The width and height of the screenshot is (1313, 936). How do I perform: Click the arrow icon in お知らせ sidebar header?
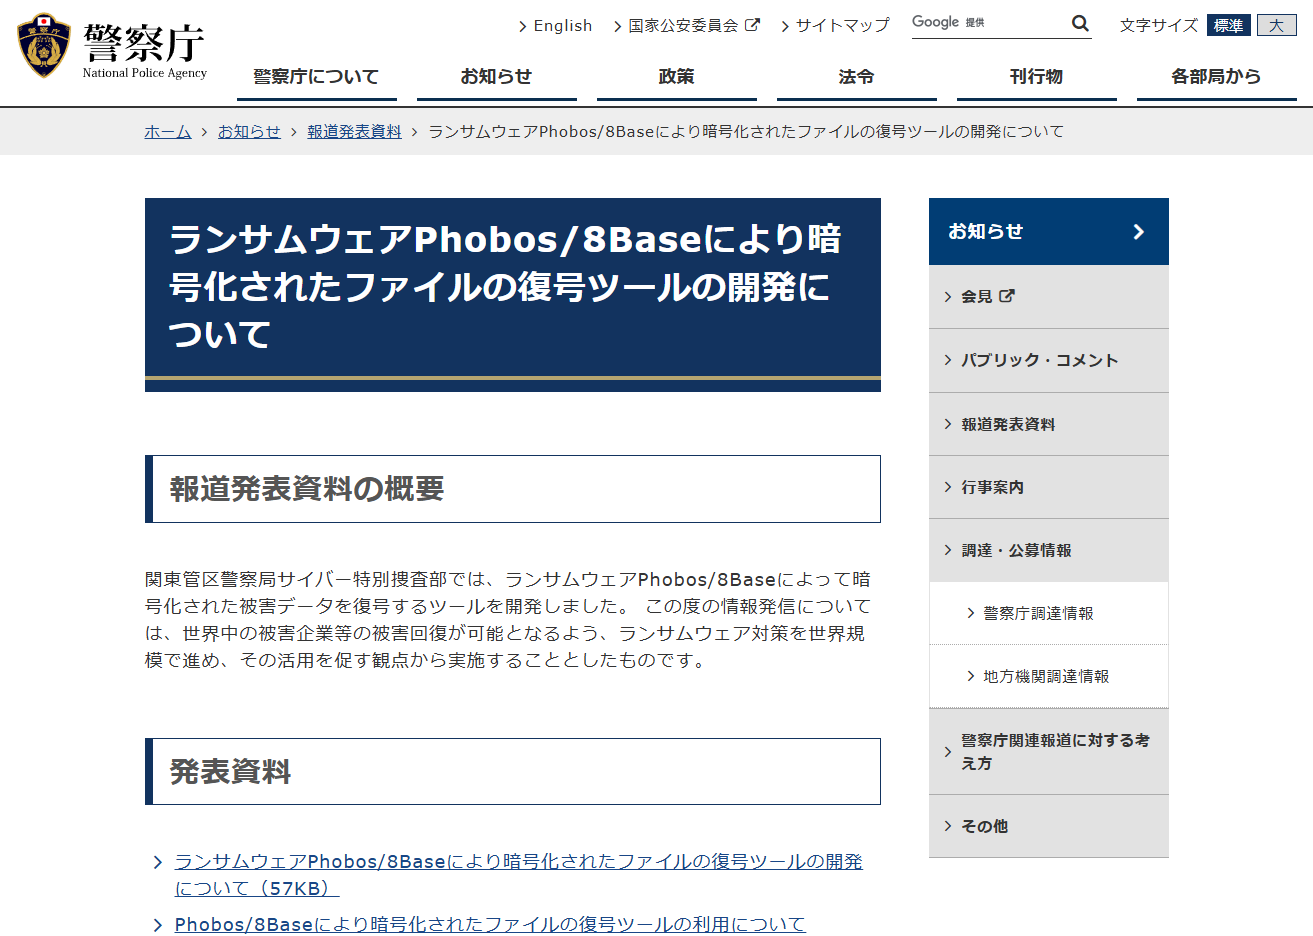click(1138, 232)
